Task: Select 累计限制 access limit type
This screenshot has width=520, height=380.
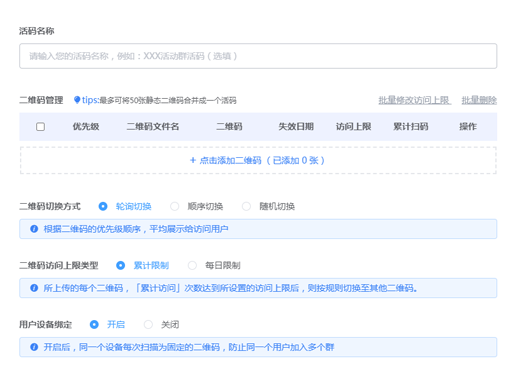Action: coord(120,265)
